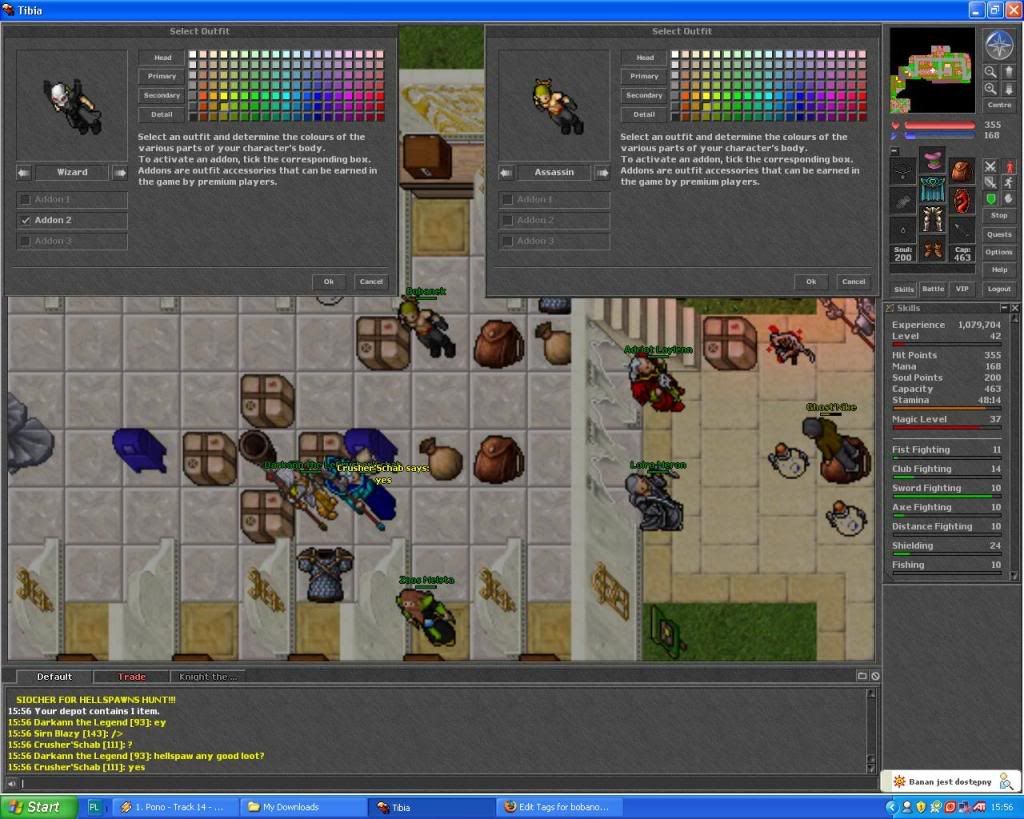
Task: Confirm Wizard outfit with Ok
Action: pos(328,281)
